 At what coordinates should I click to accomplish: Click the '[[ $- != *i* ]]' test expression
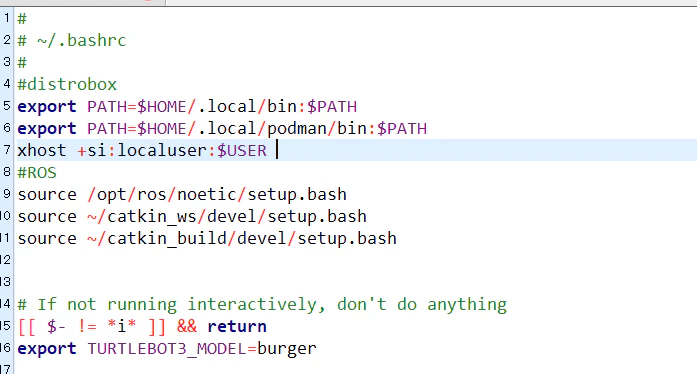(92, 326)
